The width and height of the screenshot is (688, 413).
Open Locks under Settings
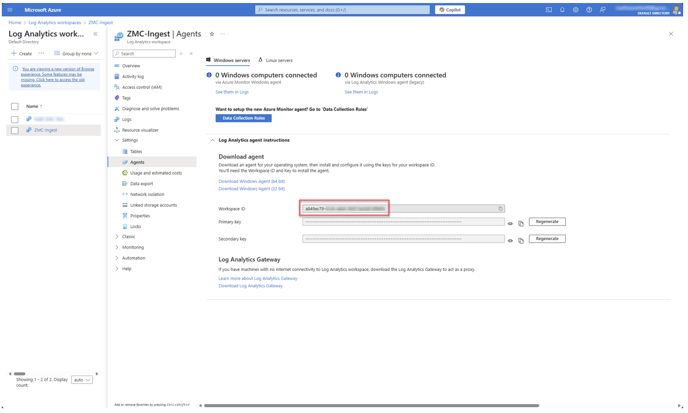point(135,226)
